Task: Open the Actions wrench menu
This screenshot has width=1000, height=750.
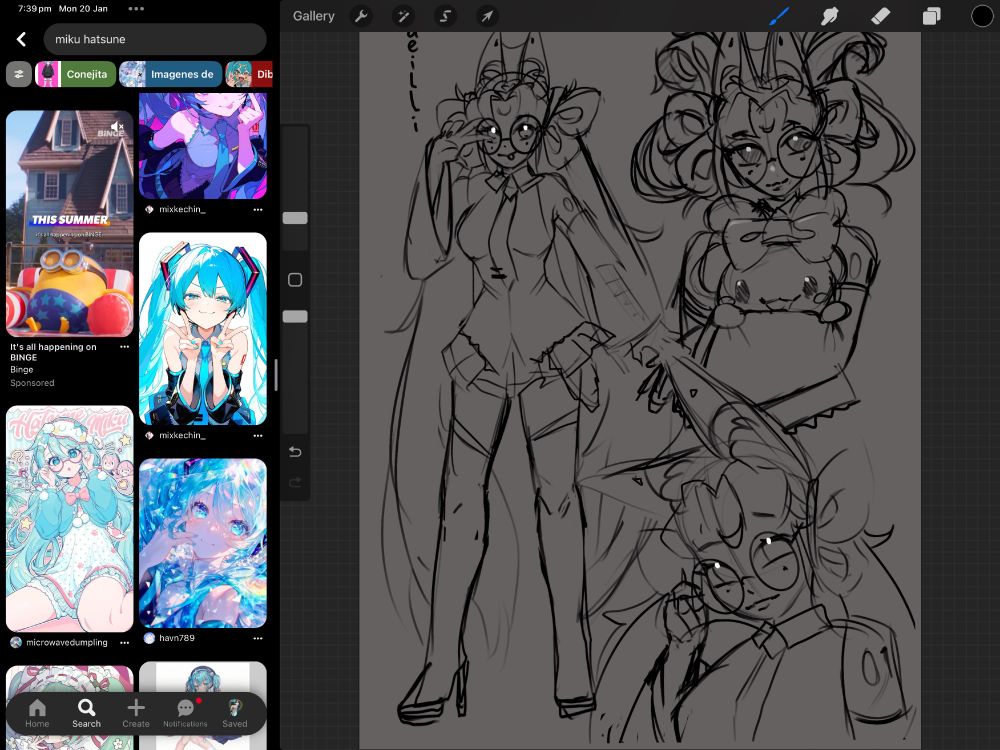Action: pos(361,16)
